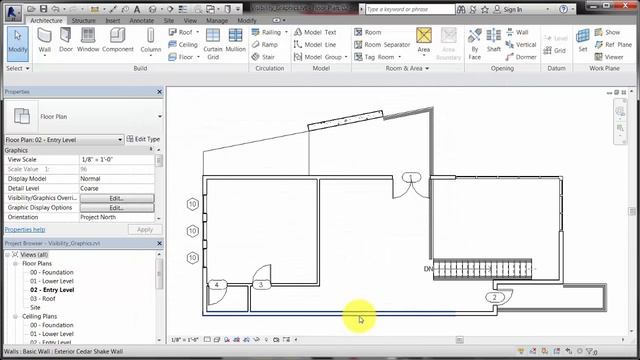
Task: Activate the Grid datum tool
Action: click(555, 51)
